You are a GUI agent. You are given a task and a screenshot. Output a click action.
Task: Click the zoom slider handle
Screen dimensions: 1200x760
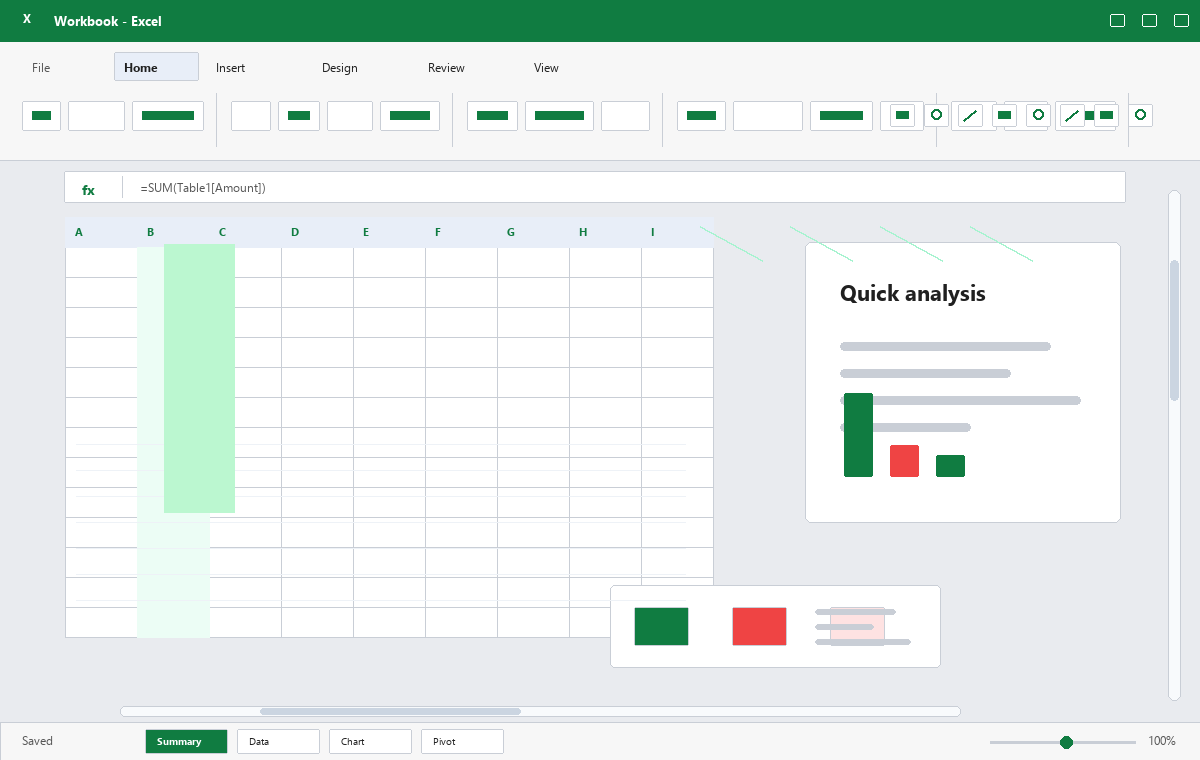1066,742
